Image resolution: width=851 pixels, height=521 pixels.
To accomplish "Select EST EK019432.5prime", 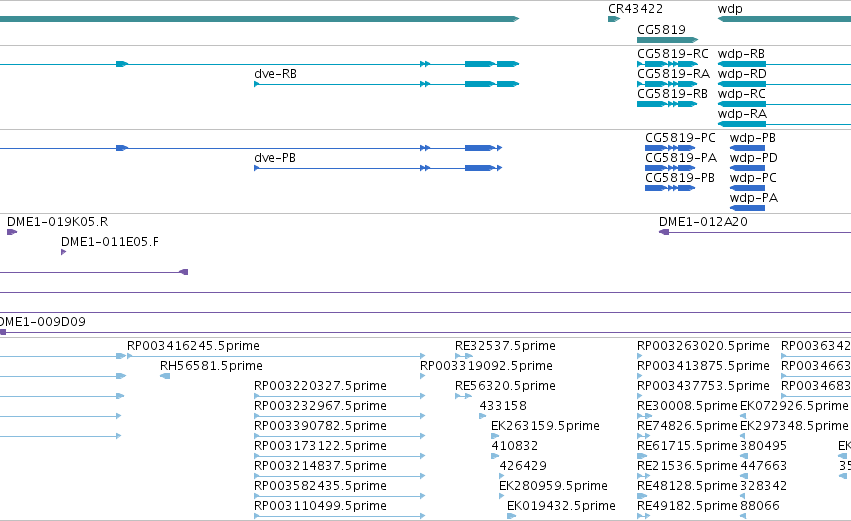I will click(x=561, y=506).
